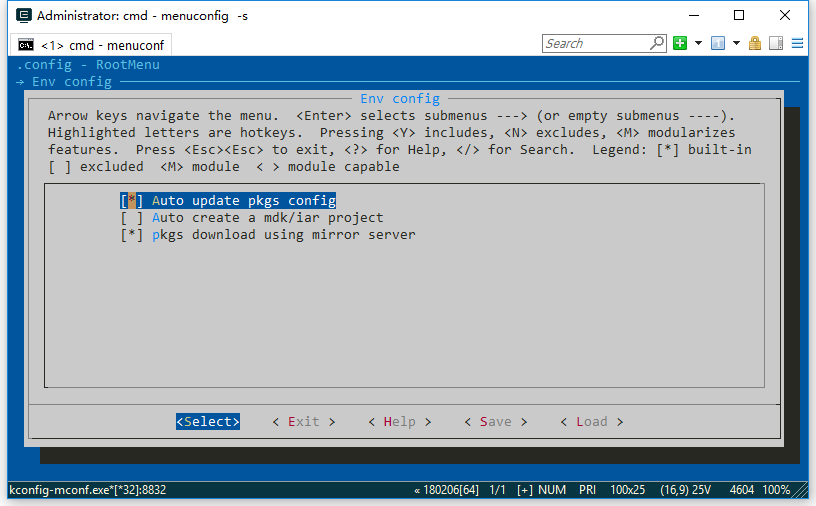Click the ConEmu icon in title bar
This screenshot has width=816, height=506.
coord(20,15)
